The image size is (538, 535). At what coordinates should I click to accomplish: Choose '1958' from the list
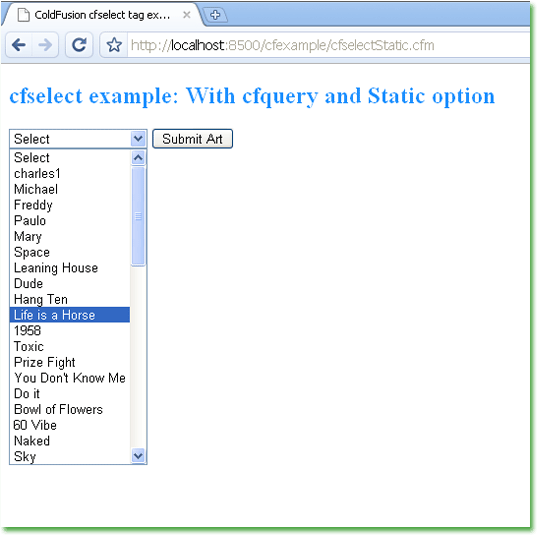[70, 331]
